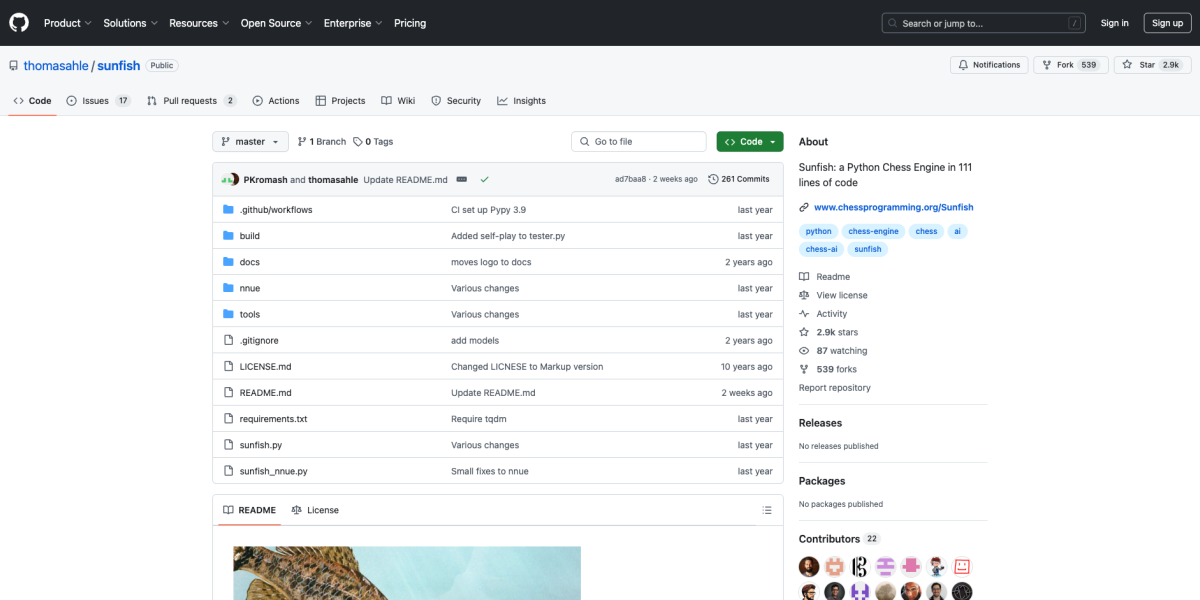Open the chessprogramming.org Sunfish link
1200x600 pixels.
click(893, 207)
